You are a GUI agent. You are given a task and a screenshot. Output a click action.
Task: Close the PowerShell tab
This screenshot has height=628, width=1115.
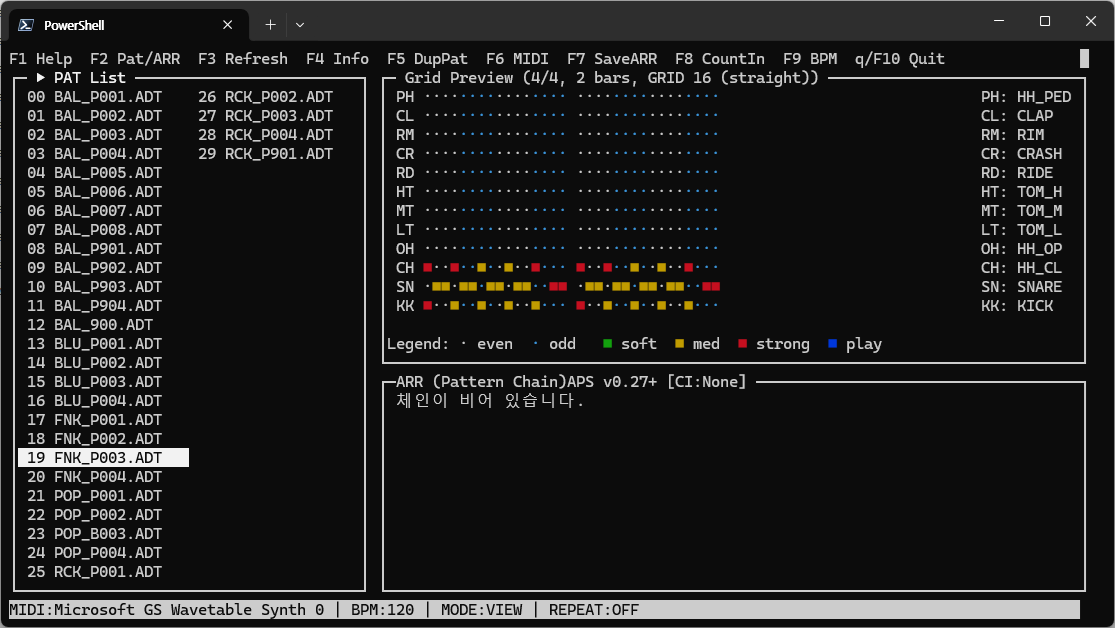click(x=229, y=25)
